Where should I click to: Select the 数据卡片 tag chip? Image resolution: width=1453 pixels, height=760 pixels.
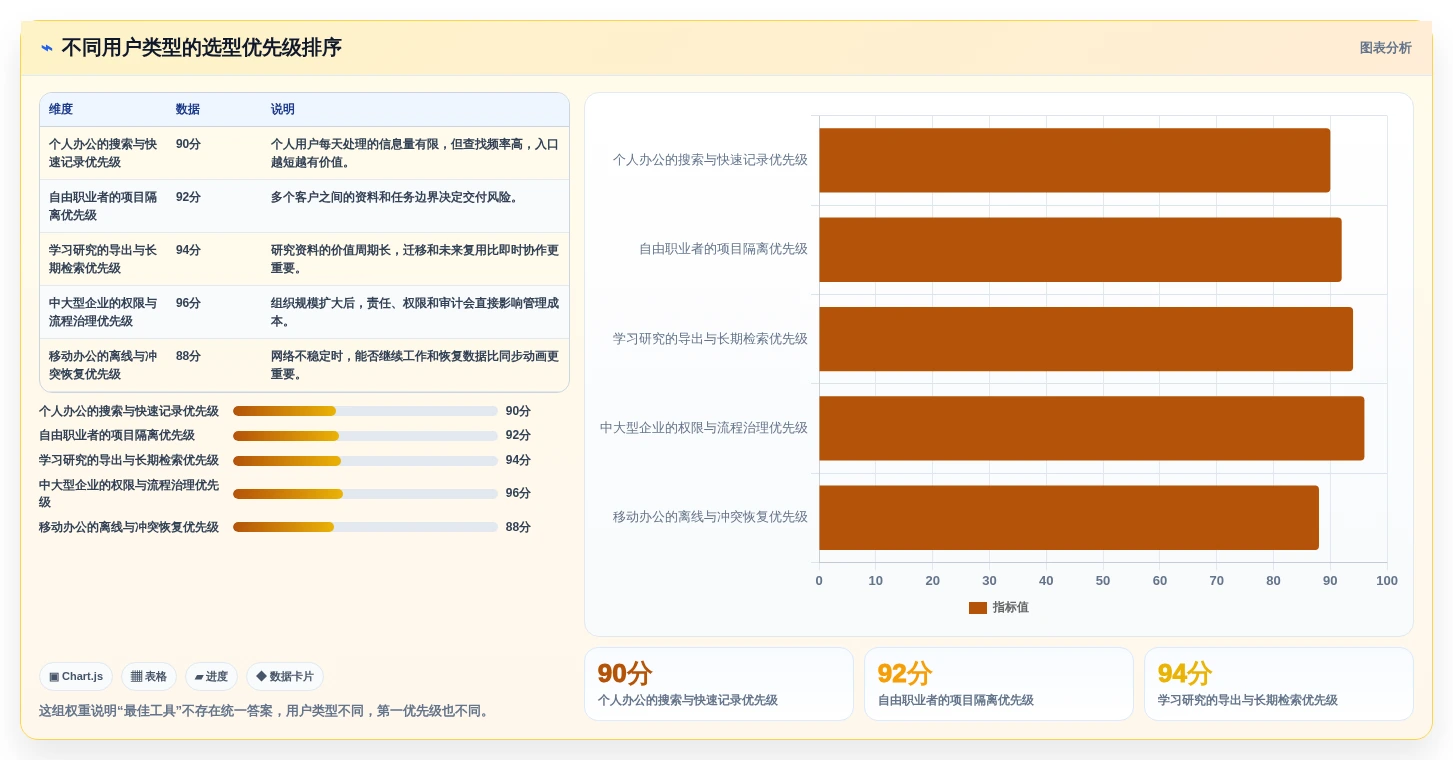[285, 677]
